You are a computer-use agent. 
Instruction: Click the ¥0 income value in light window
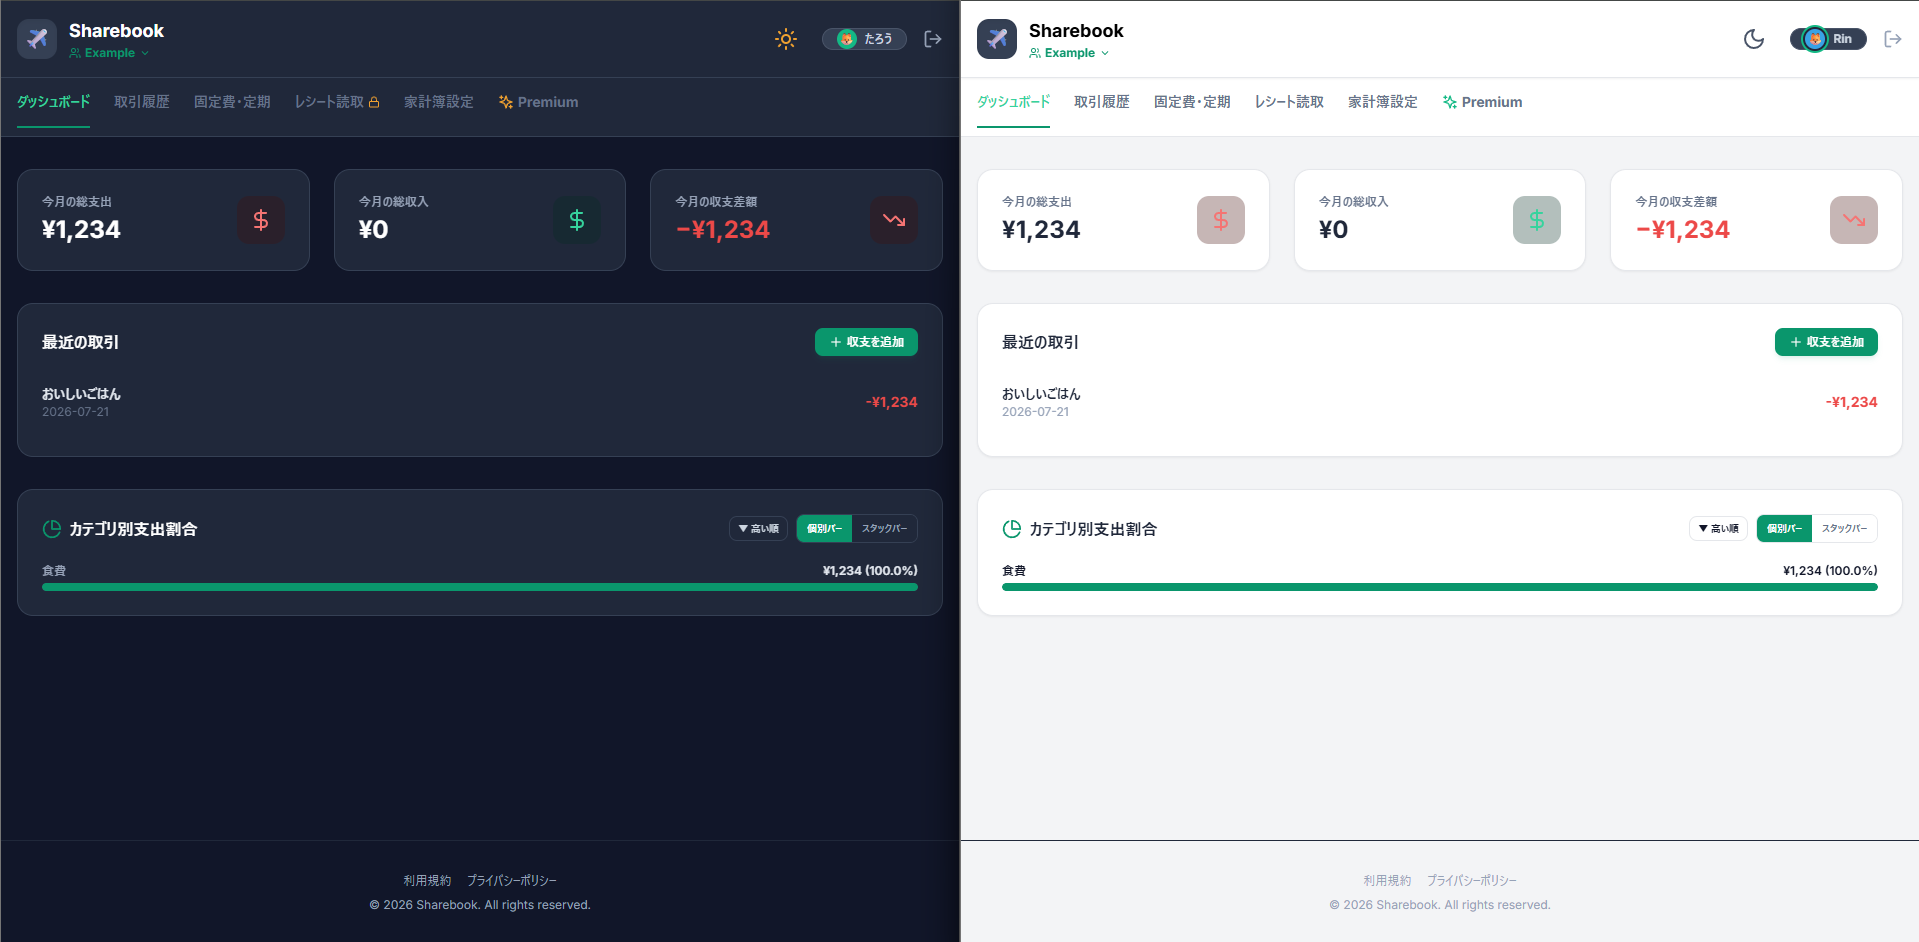coord(1333,230)
